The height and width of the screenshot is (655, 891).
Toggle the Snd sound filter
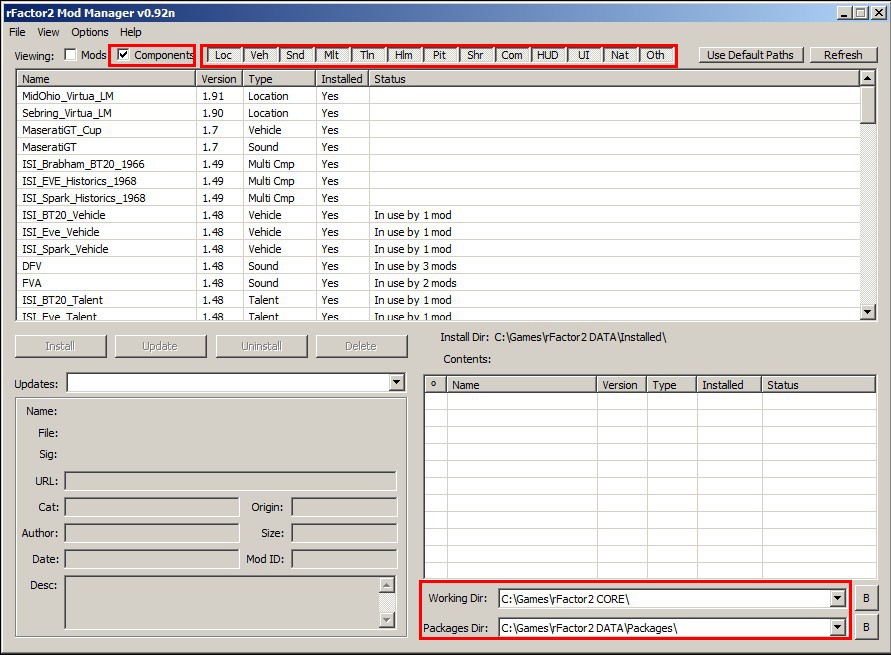point(295,55)
